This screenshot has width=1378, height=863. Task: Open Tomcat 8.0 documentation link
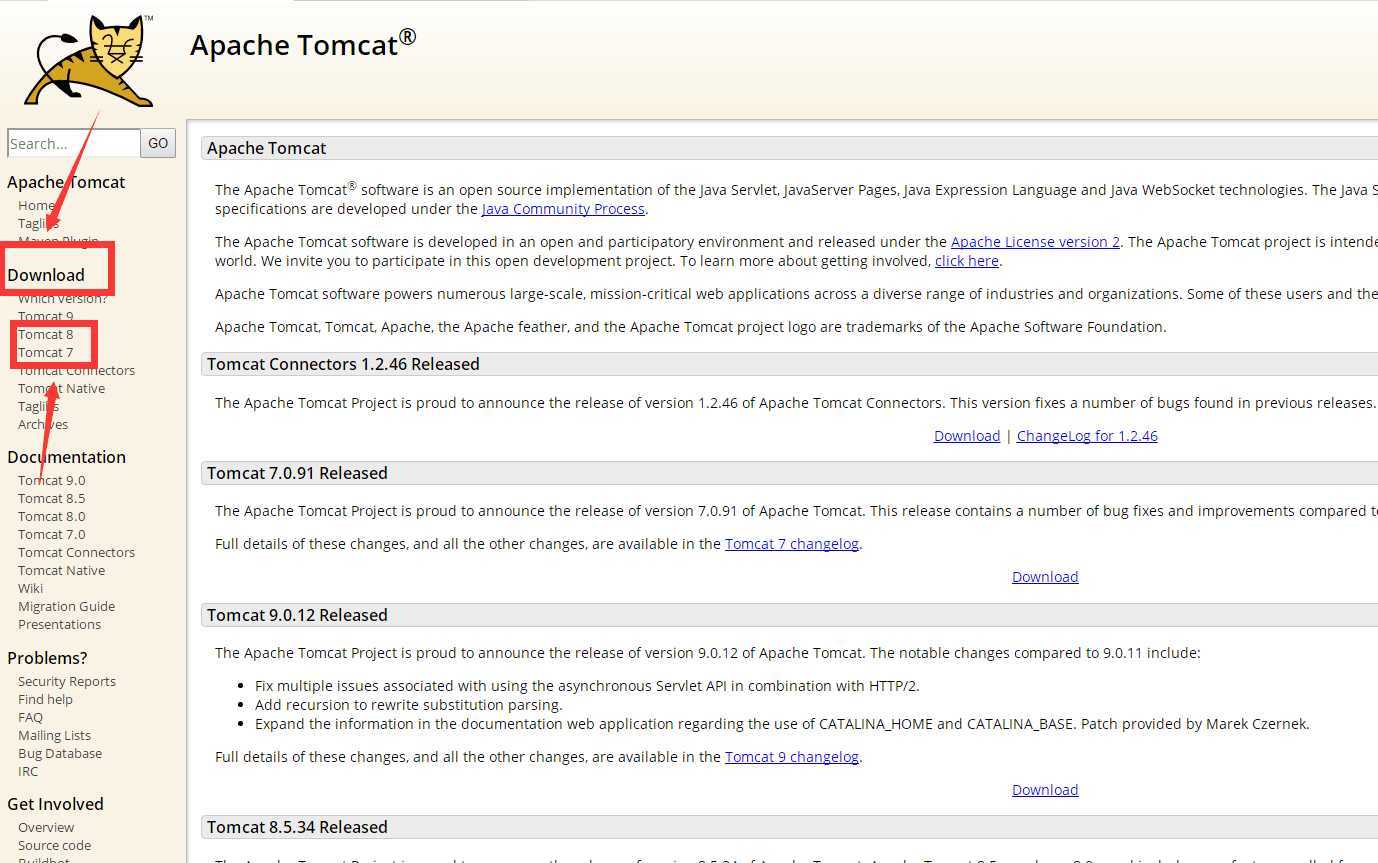51,516
